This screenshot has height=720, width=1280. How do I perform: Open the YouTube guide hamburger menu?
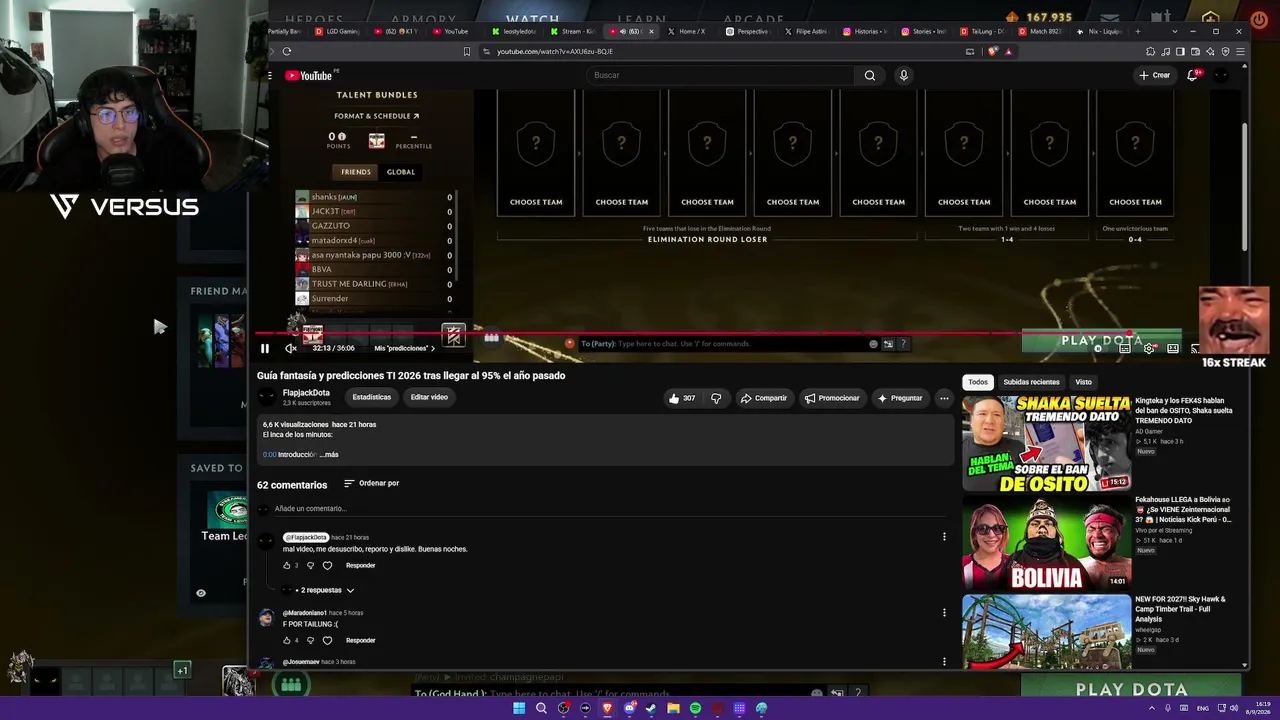tap(269, 75)
